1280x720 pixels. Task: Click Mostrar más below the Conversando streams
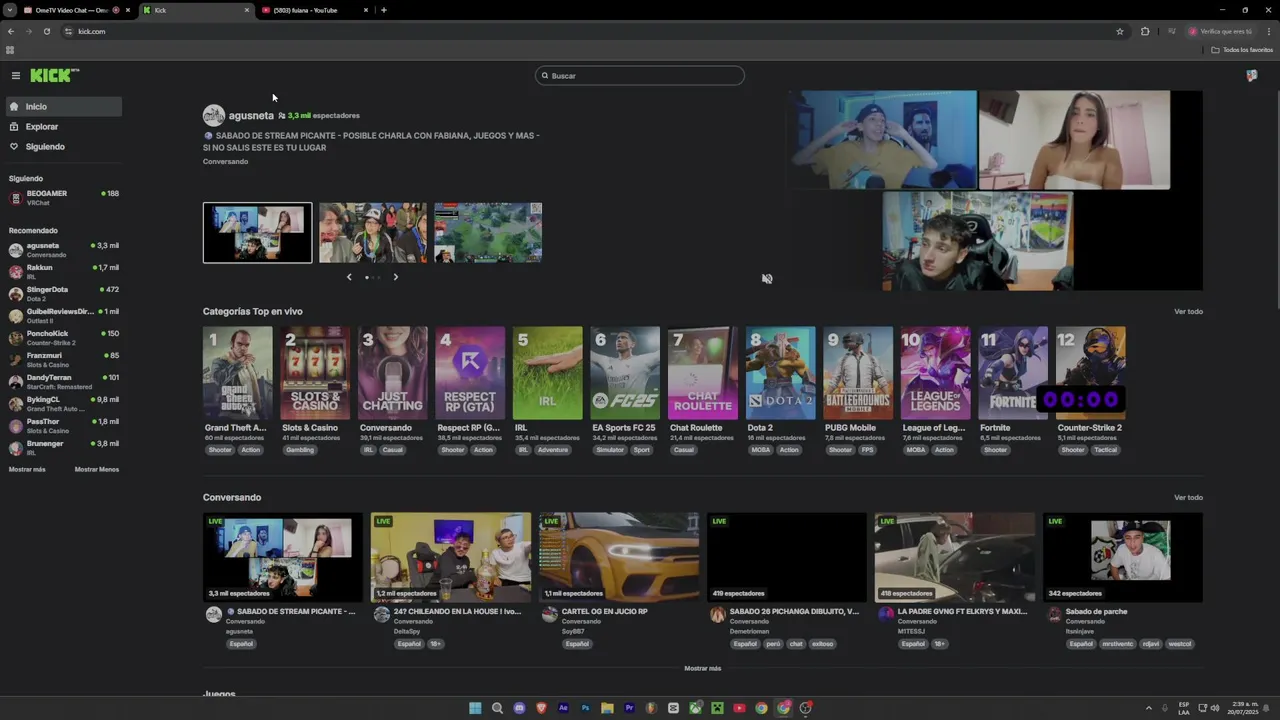pyautogui.click(x=702, y=668)
